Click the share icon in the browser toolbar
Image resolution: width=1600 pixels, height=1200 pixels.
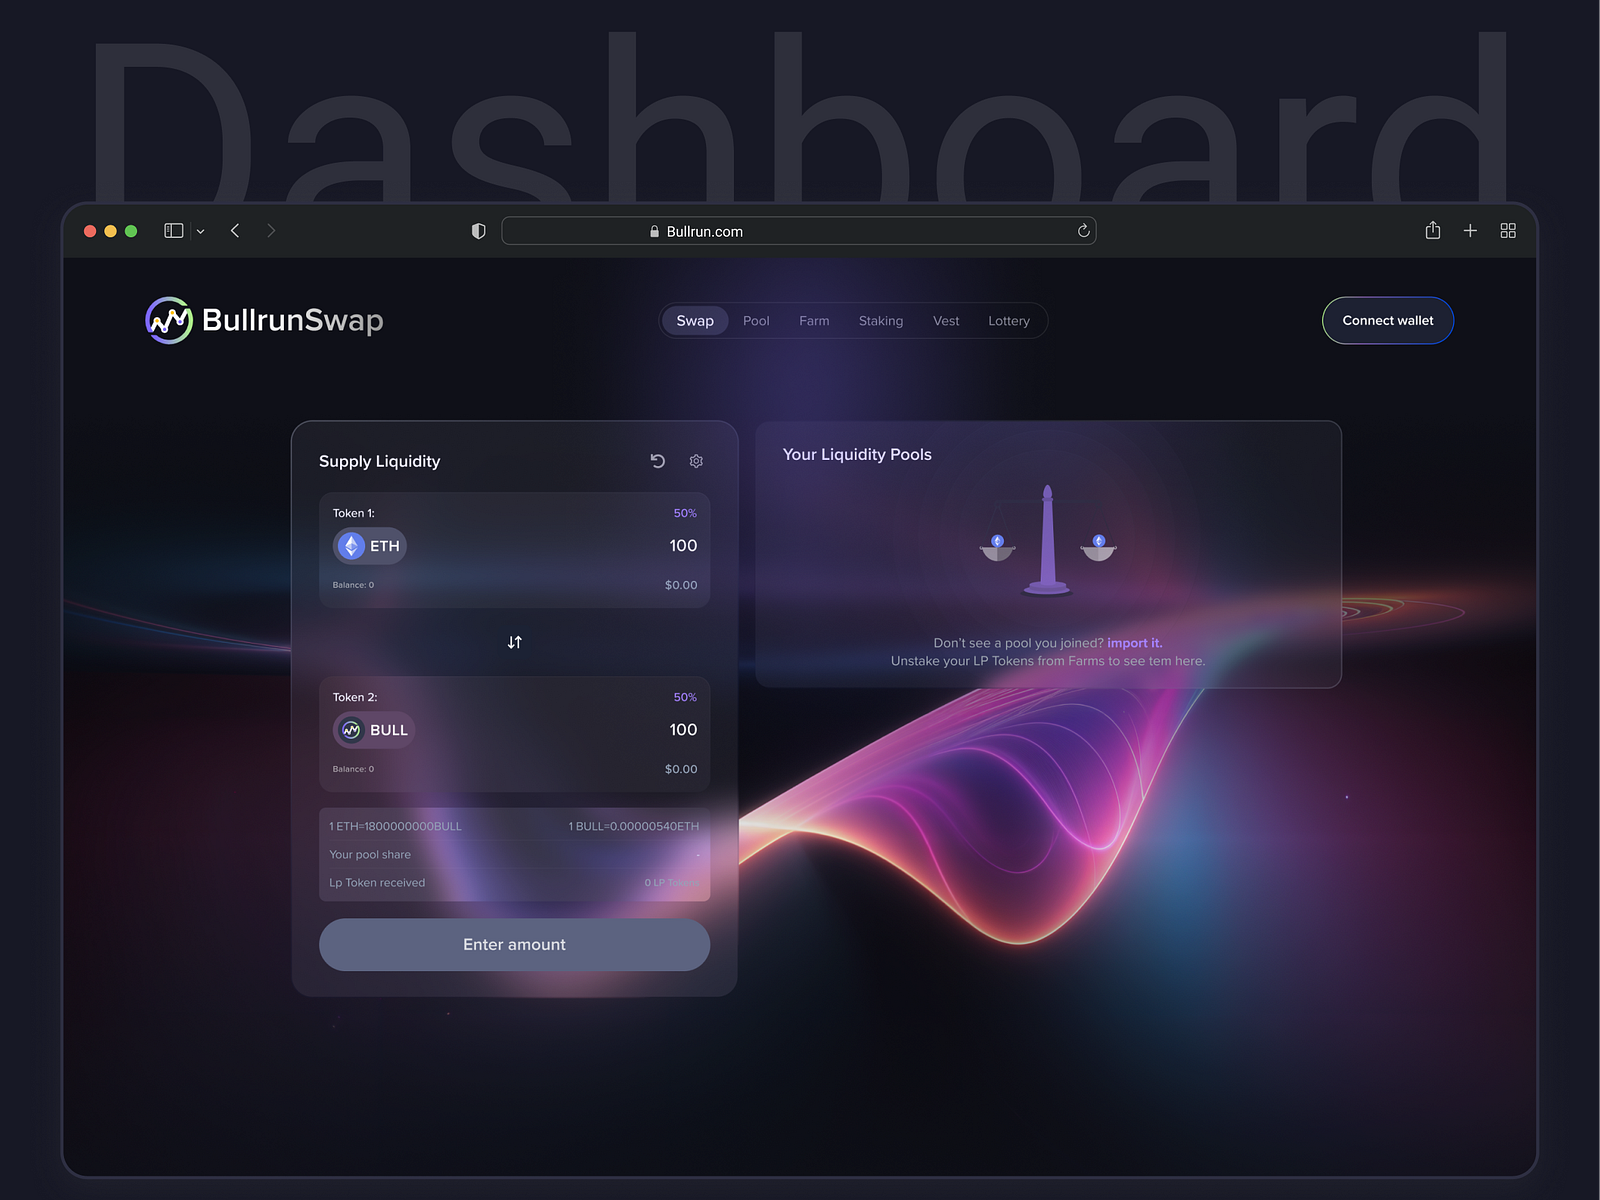tap(1432, 231)
